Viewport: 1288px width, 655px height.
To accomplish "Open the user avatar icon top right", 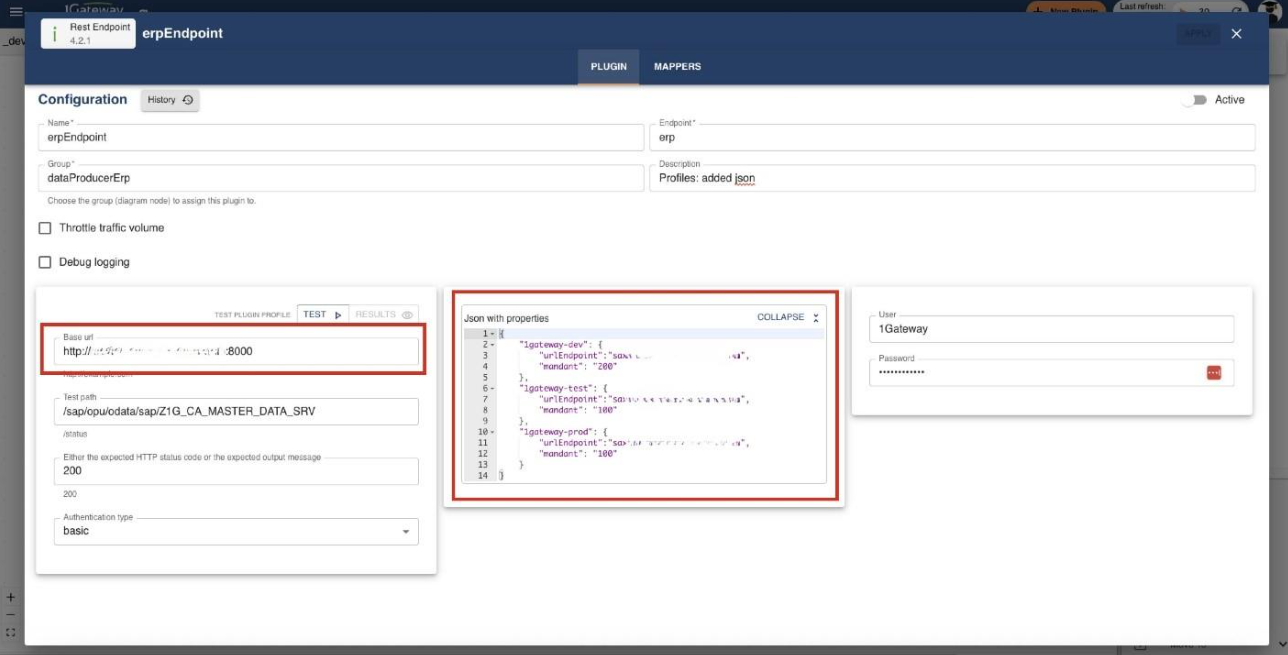I will click(1271, 12).
